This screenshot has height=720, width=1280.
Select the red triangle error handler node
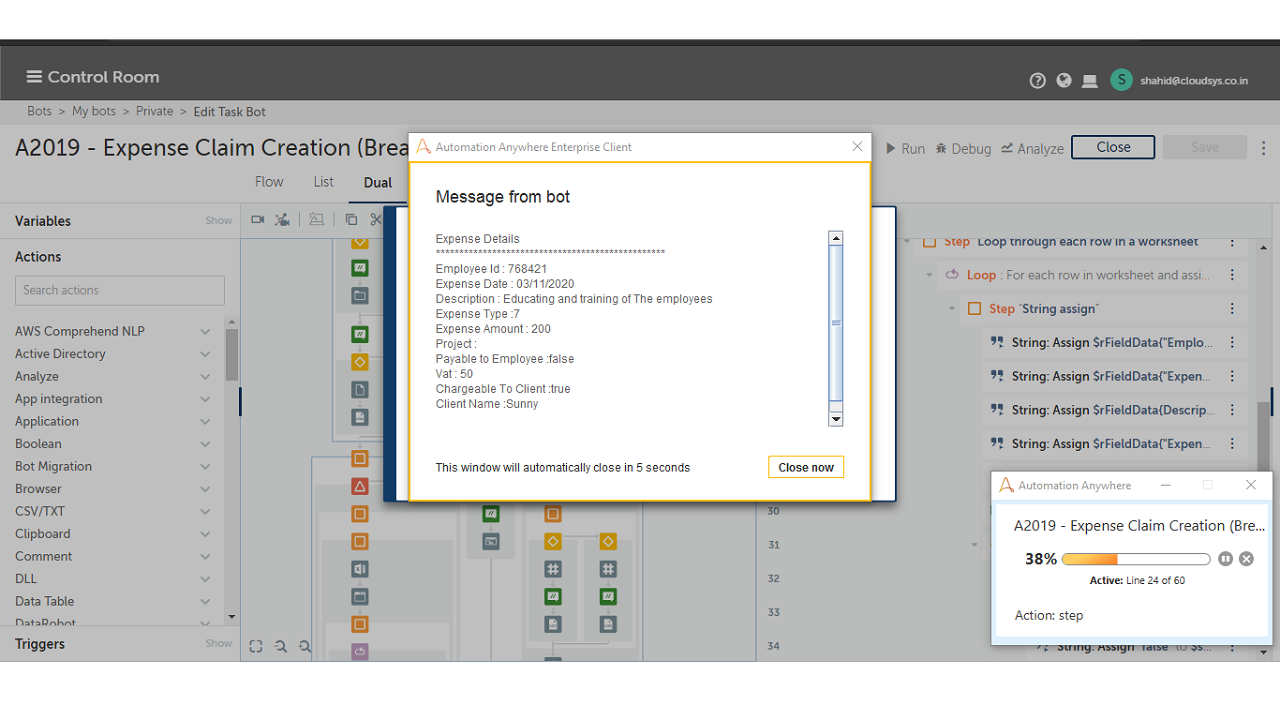[360, 486]
